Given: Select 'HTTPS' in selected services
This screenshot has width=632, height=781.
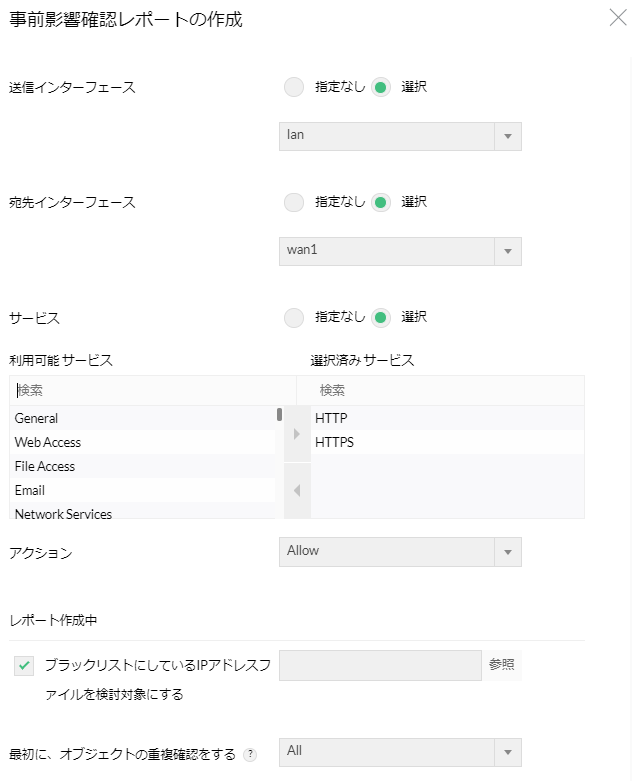Looking at the screenshot, I should pyautogui.click(x=334, y=442).
